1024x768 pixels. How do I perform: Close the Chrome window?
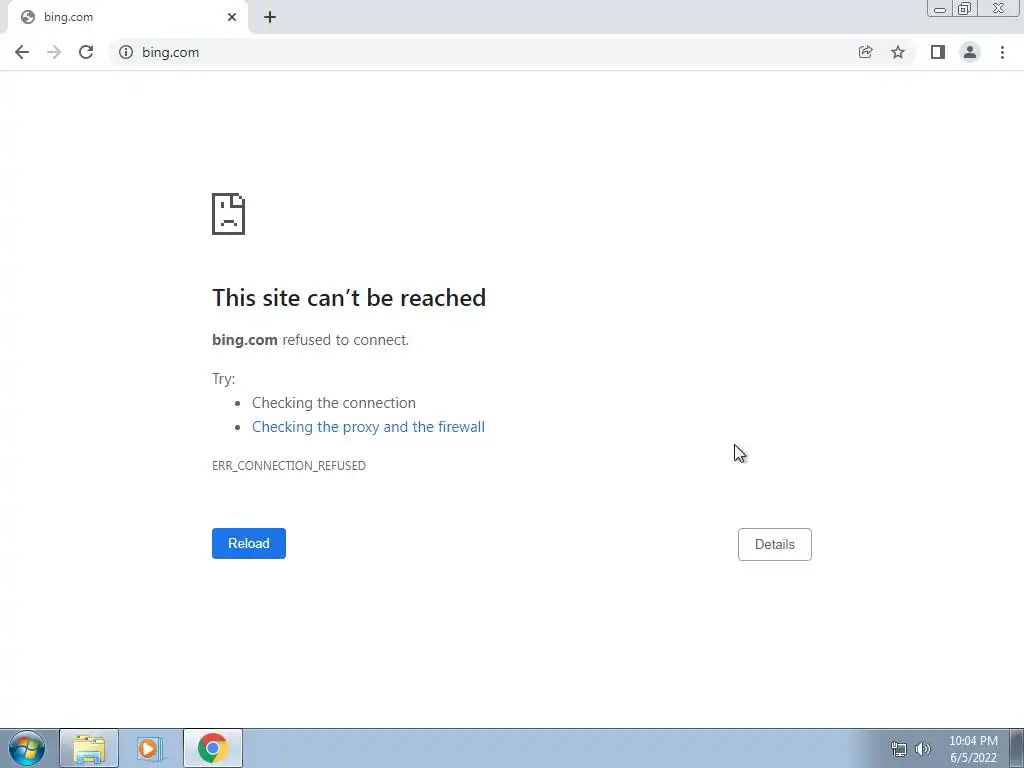999,9
